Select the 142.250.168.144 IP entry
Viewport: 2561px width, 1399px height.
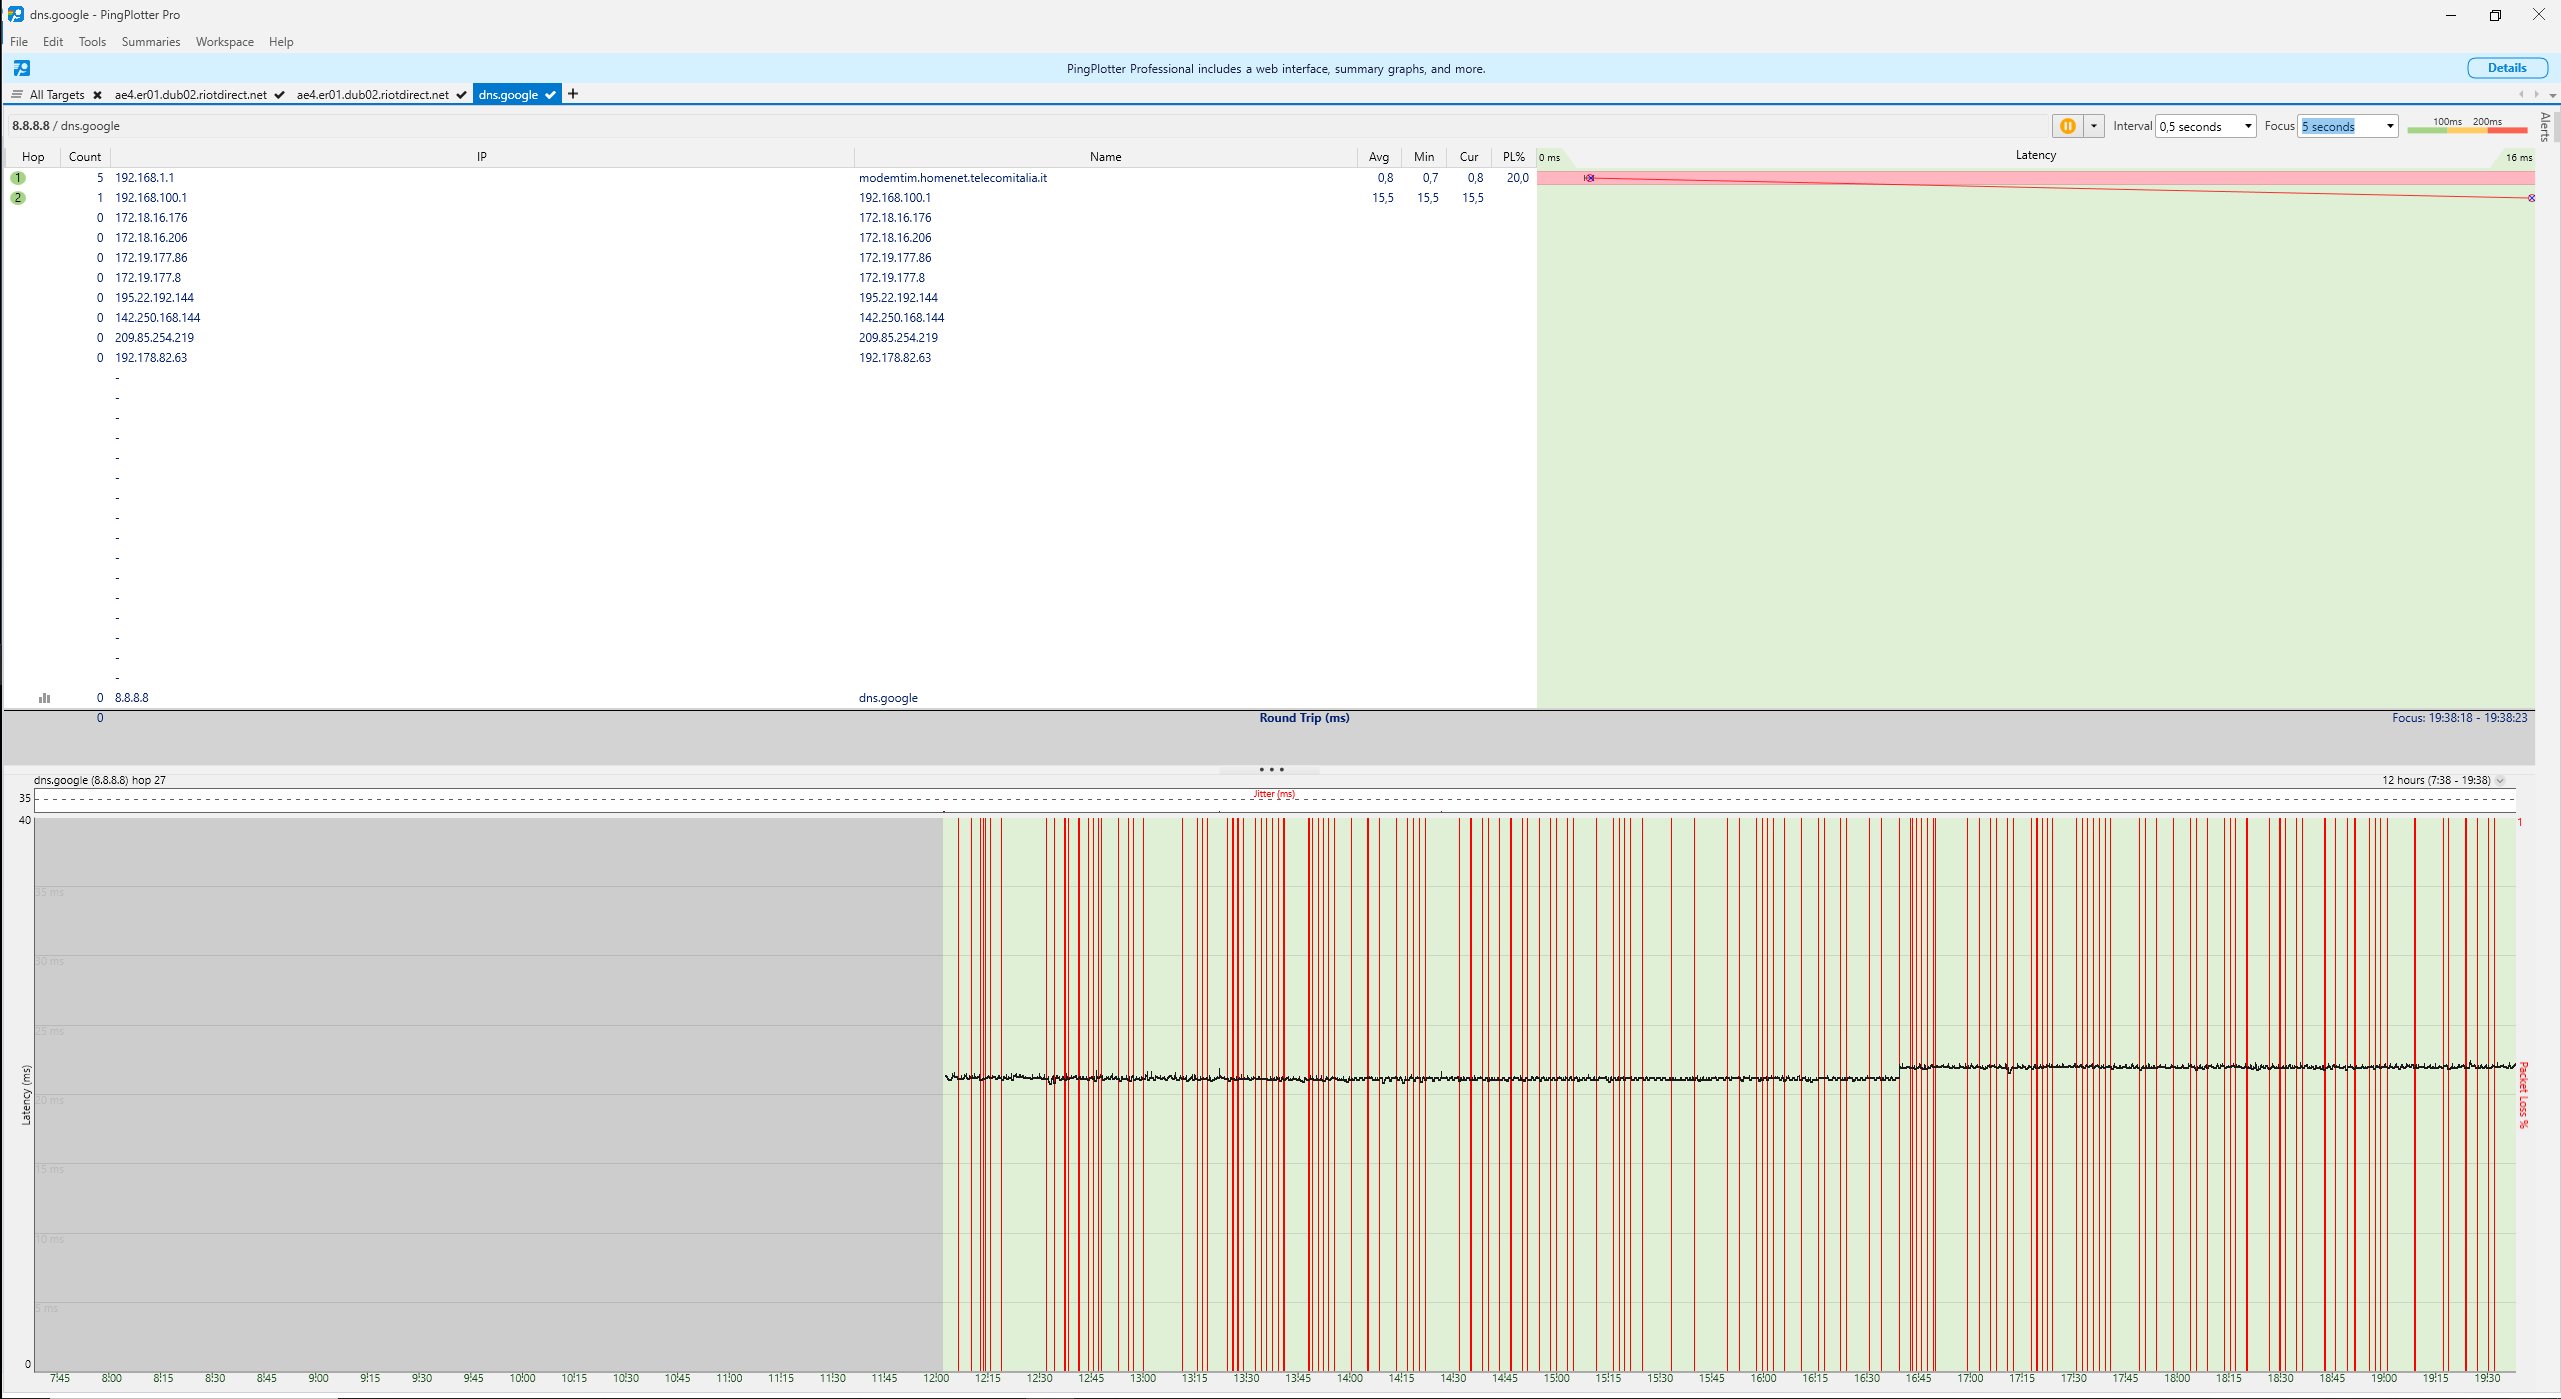[x=157, y=318]
